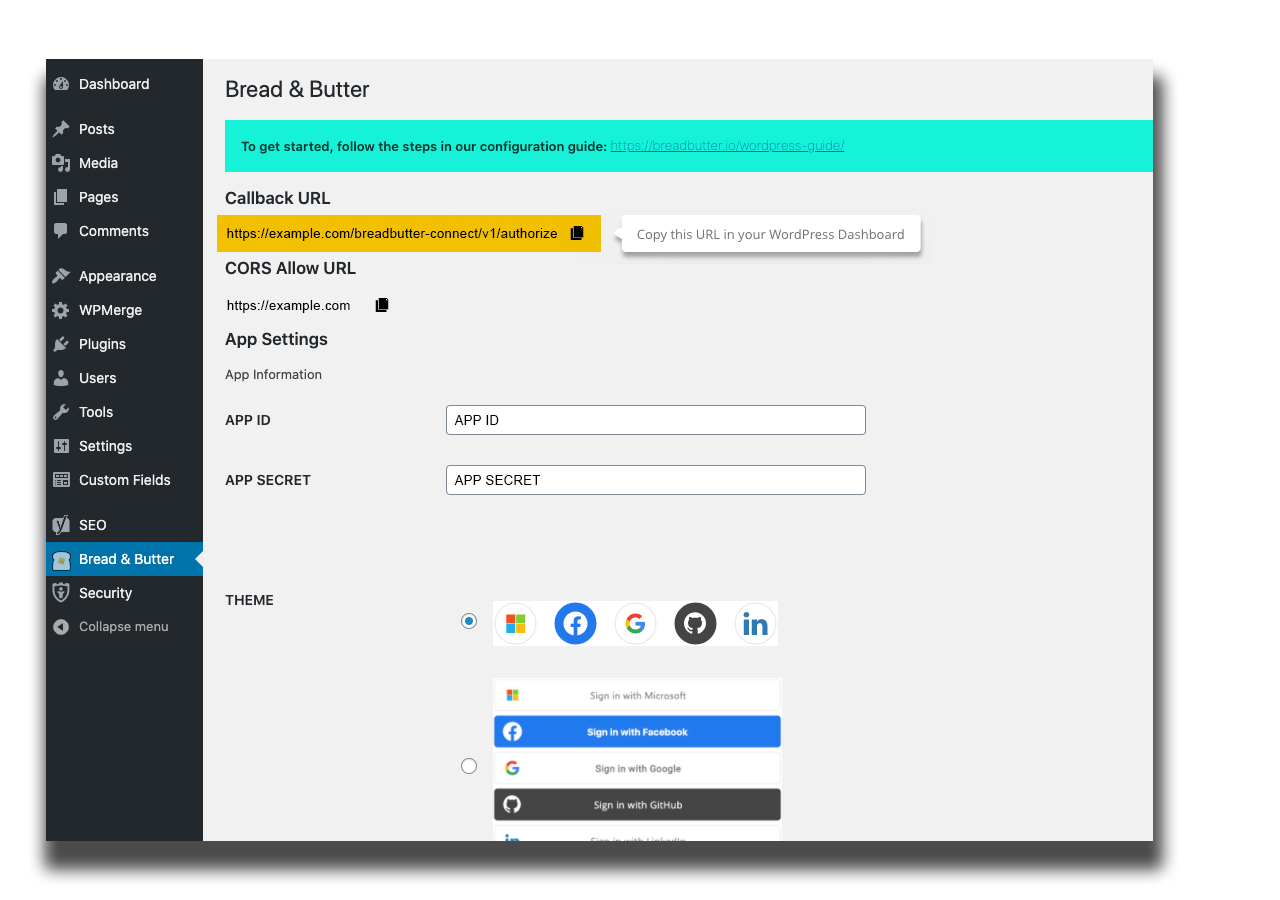Click the Callback URL text in yellow box
The width and height of the screenshot is (1280, 900).
[392, 233]
